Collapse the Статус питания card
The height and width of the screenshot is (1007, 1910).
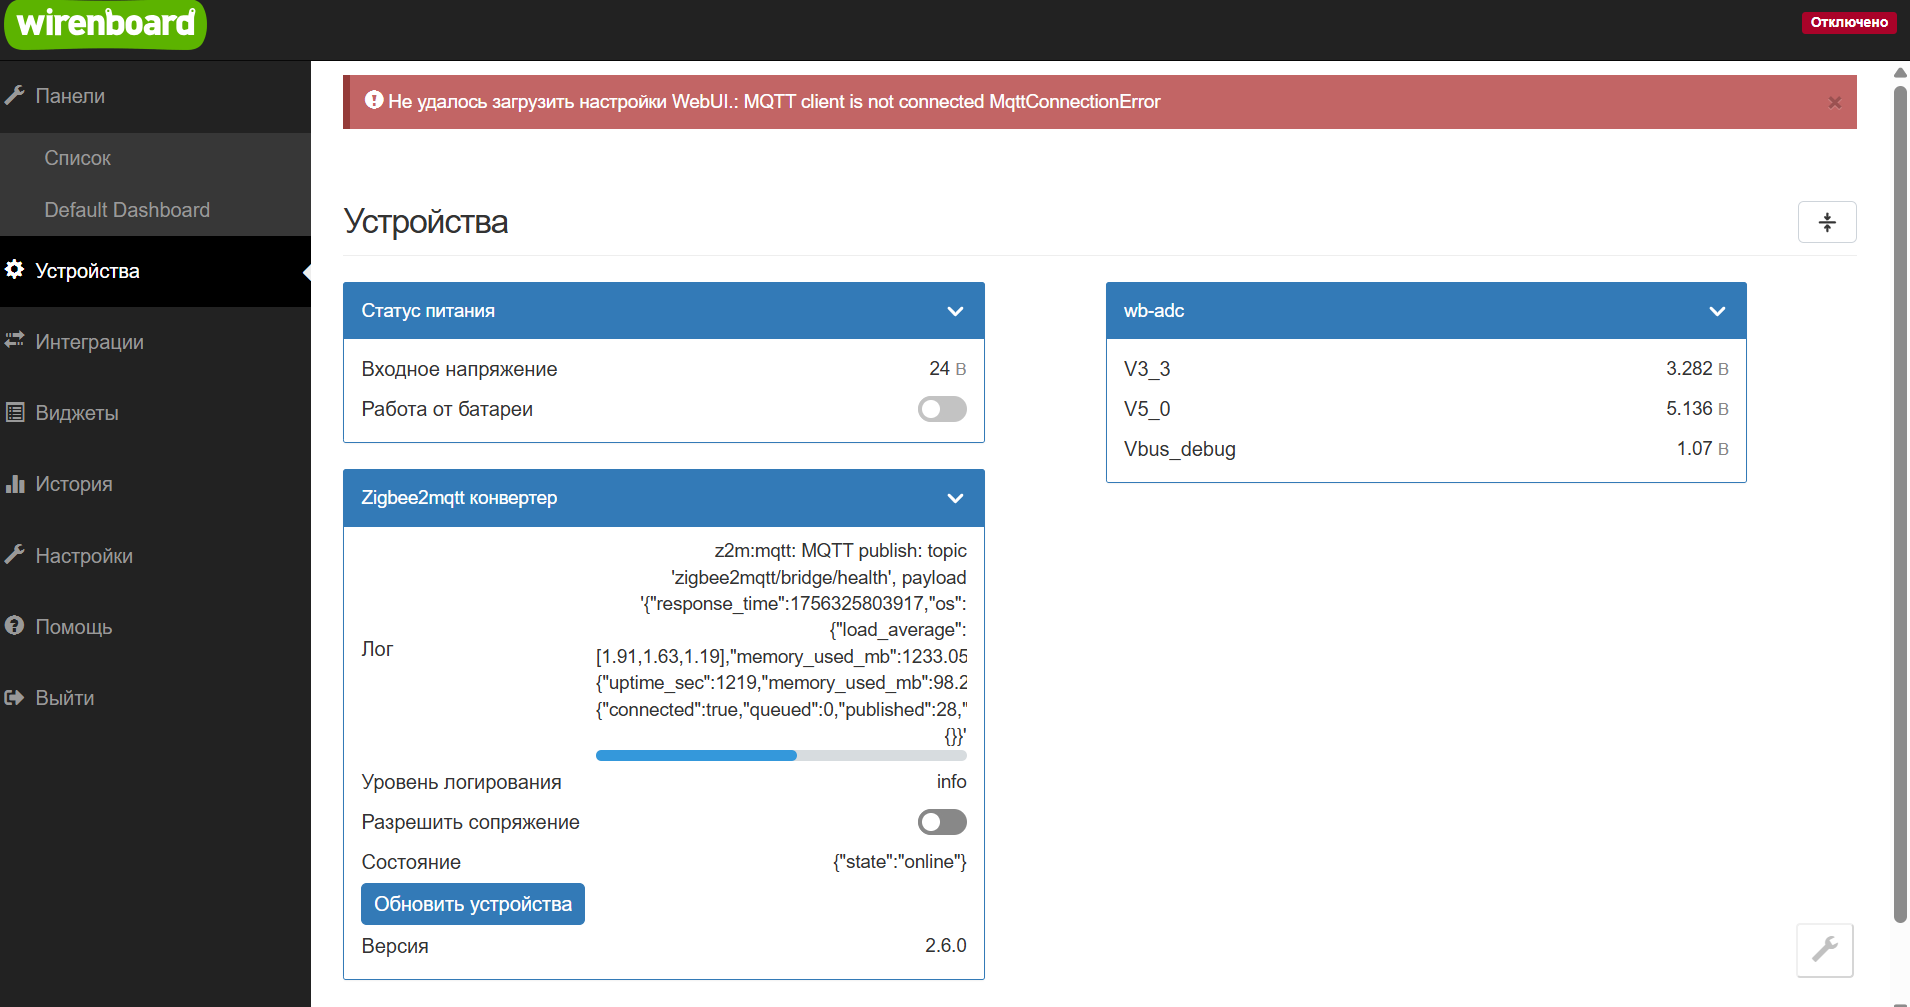pos(955,311)
